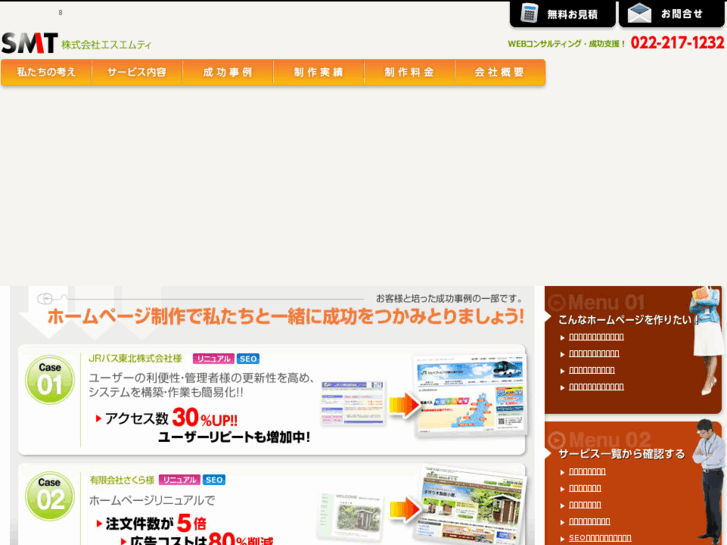This screenshot has height=545, width=727.
Task: Click the WEBコンサルティング・成功支援 tagline
Action: coord(567,44)
